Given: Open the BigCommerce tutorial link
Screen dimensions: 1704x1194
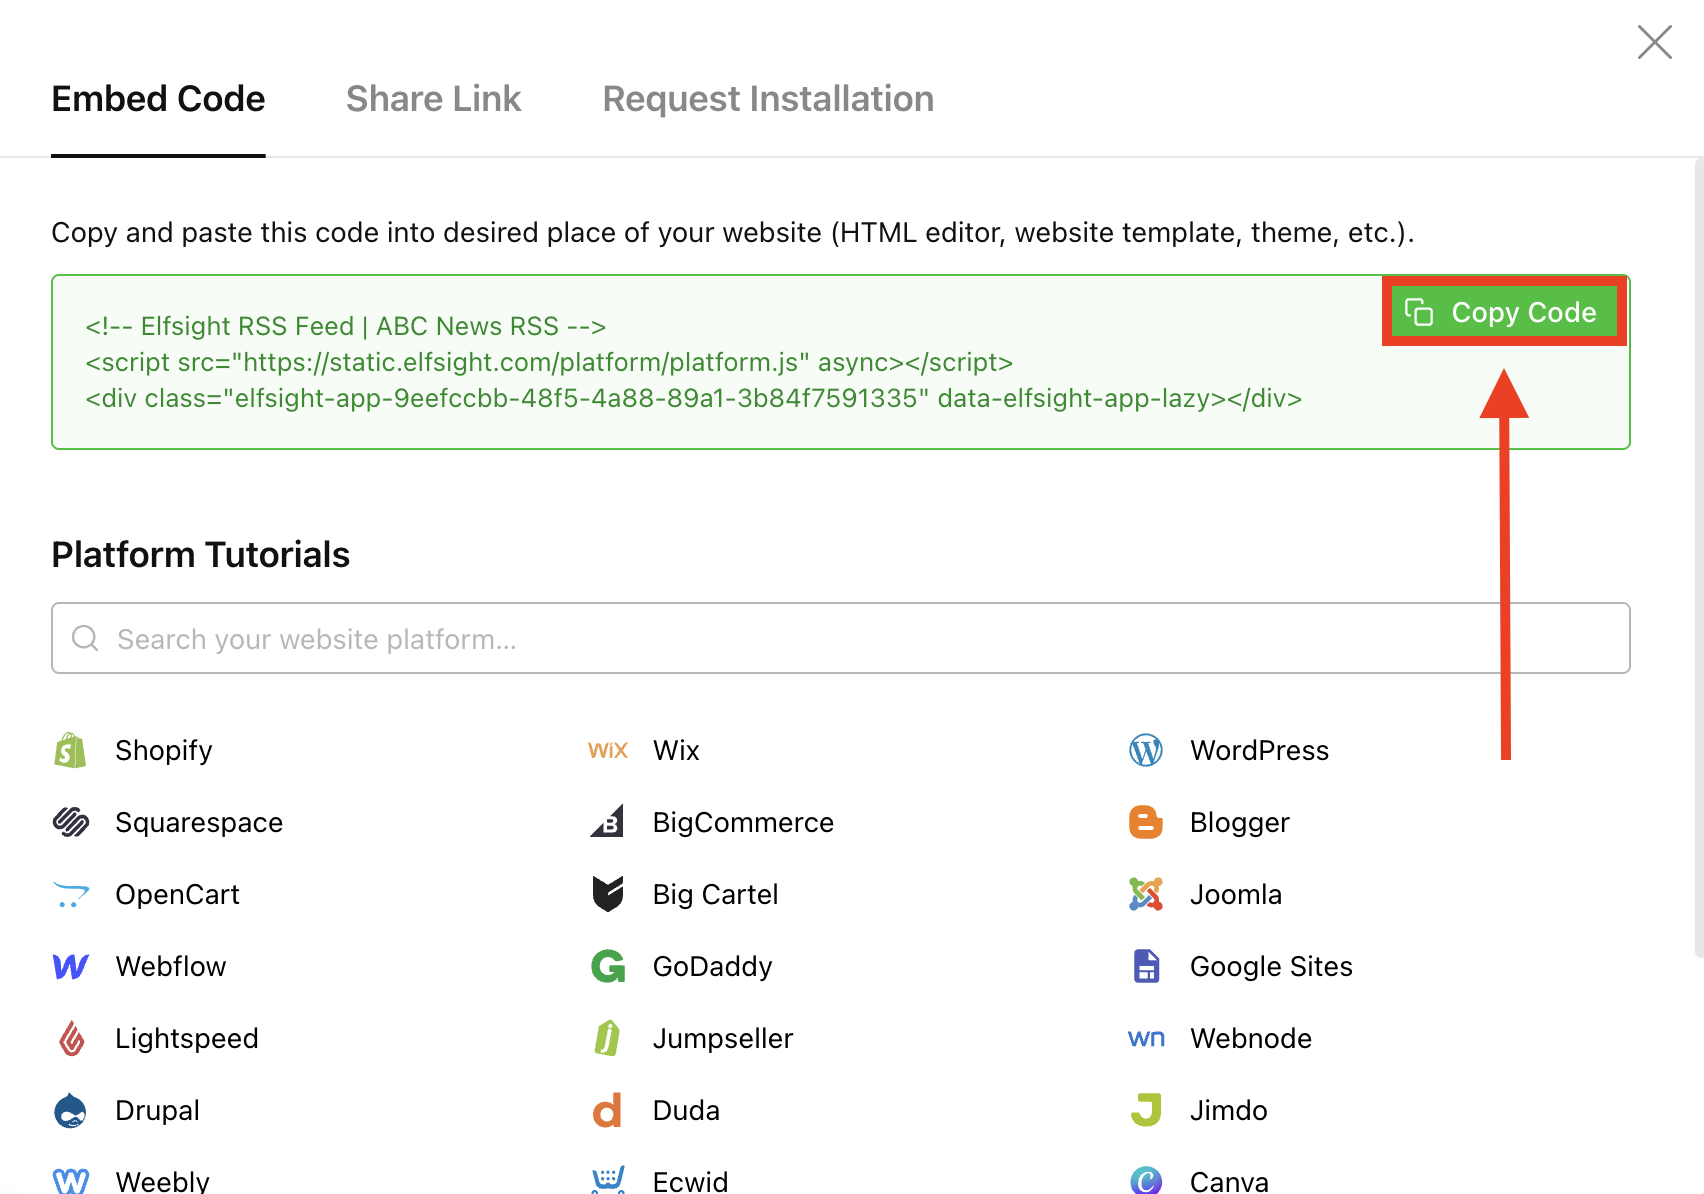Looking at the screenshot, I should [743, 822].
